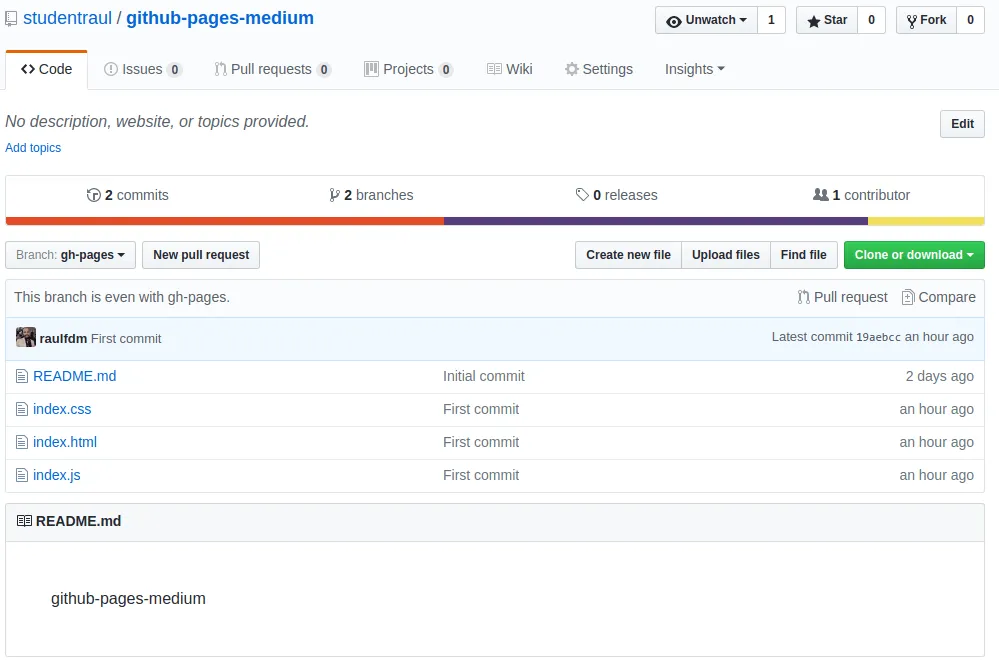View the 0 releases page
This screenshot has width=999, height=672.
pos(616,195)
